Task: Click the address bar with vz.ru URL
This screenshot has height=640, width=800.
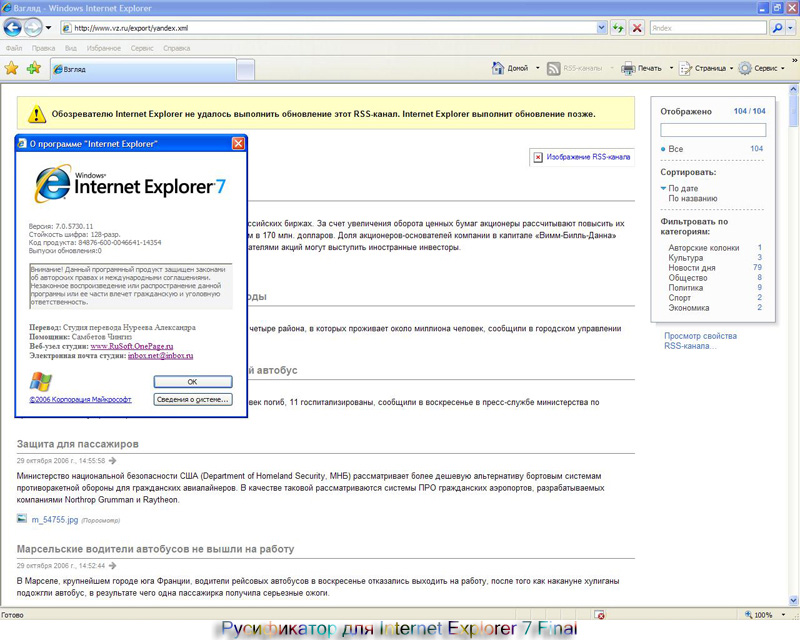Action: [x=329, y=28]
